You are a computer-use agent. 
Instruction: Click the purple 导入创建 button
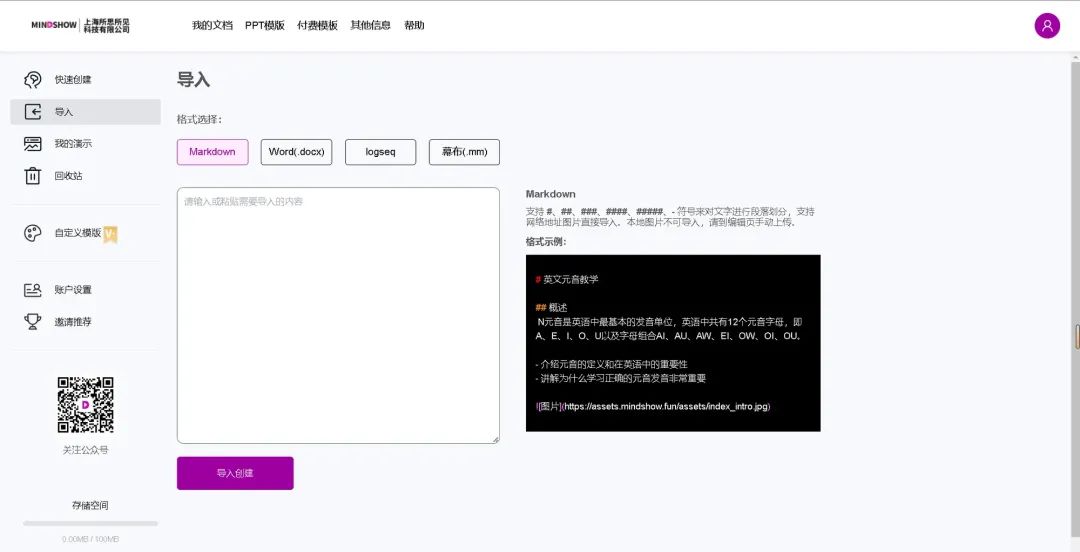pos(235,473)
